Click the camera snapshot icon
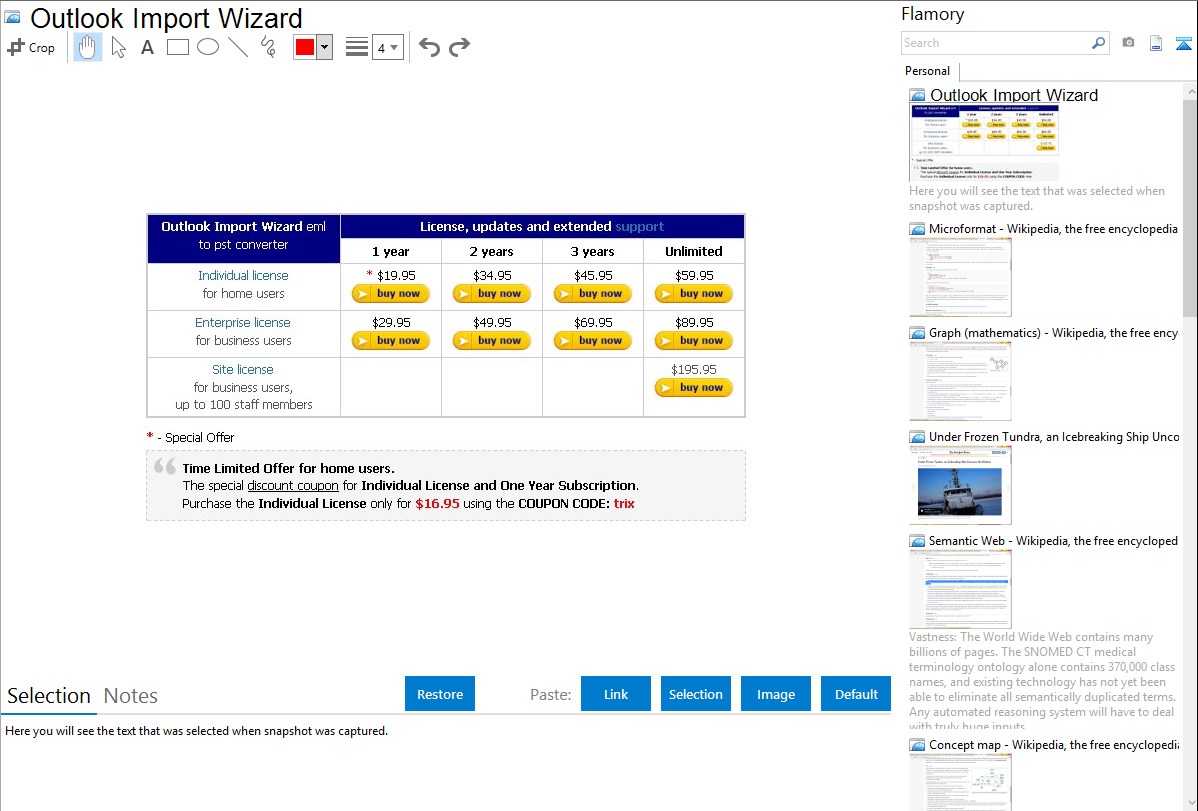The width and height of the screenshot is (1198, 811). click(1128, 43)
